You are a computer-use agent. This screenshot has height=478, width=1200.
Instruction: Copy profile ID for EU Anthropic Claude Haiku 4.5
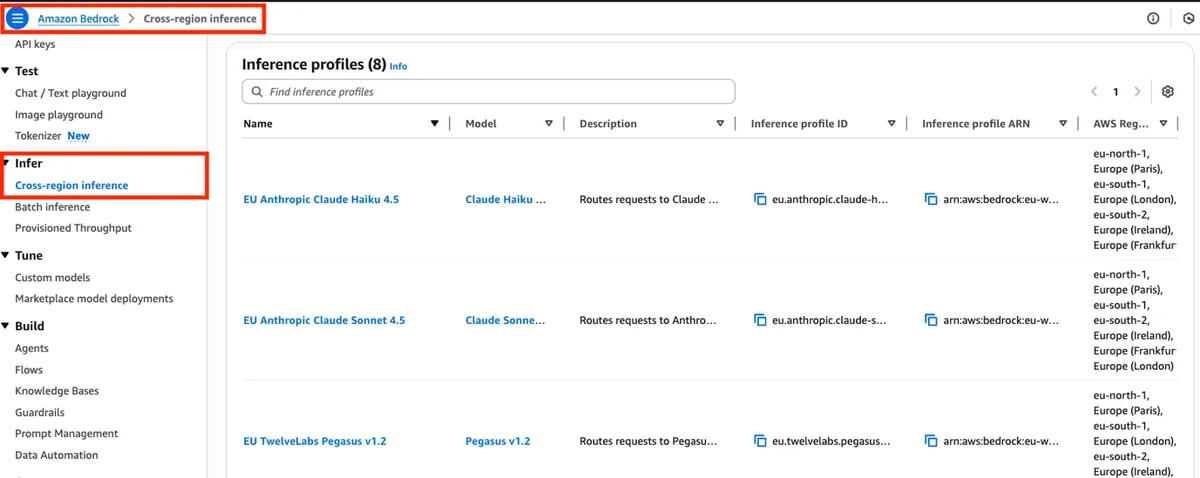(x=760, y=200)
